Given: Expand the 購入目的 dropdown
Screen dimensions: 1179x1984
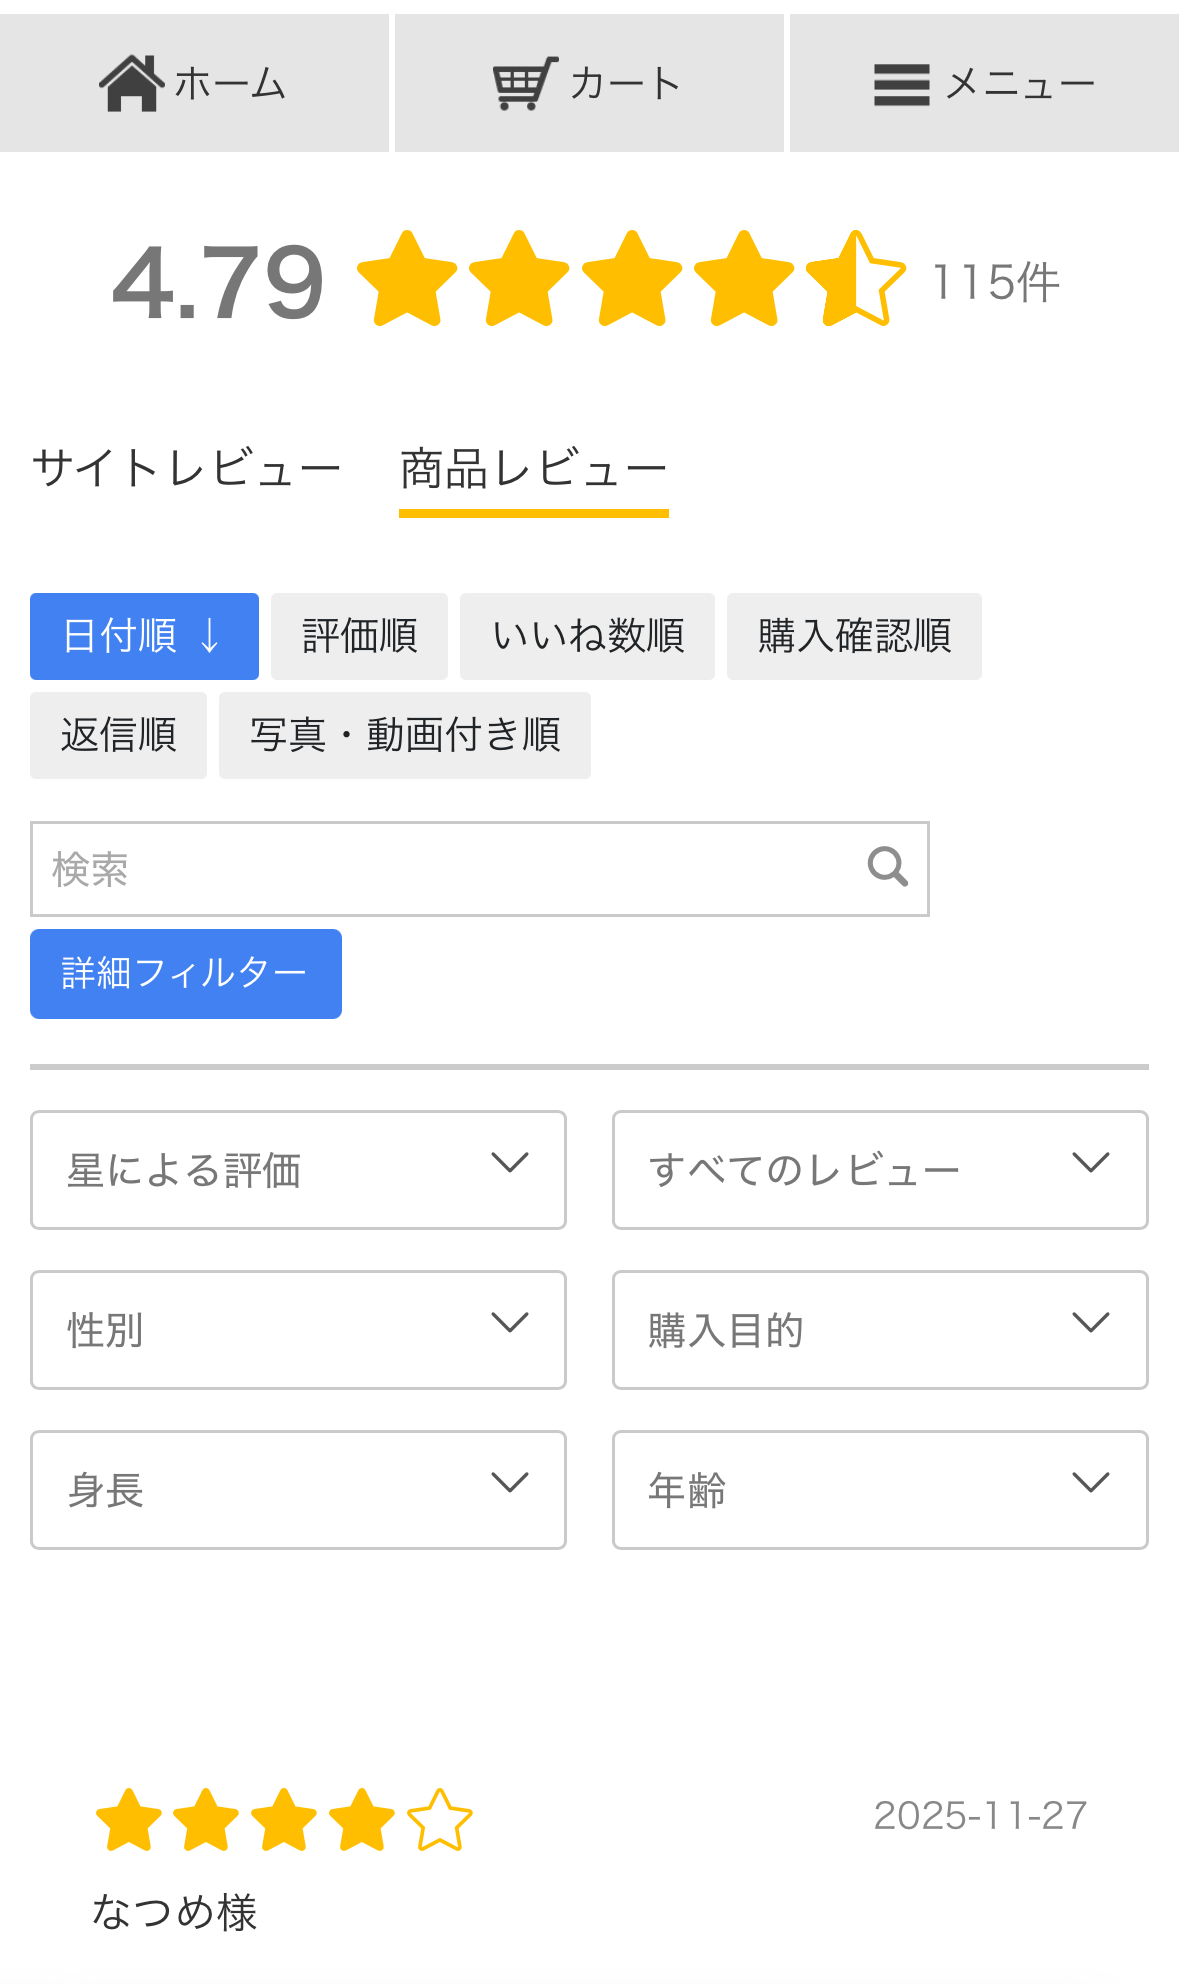Looking at the screenshot, I should pos(880,1330).
